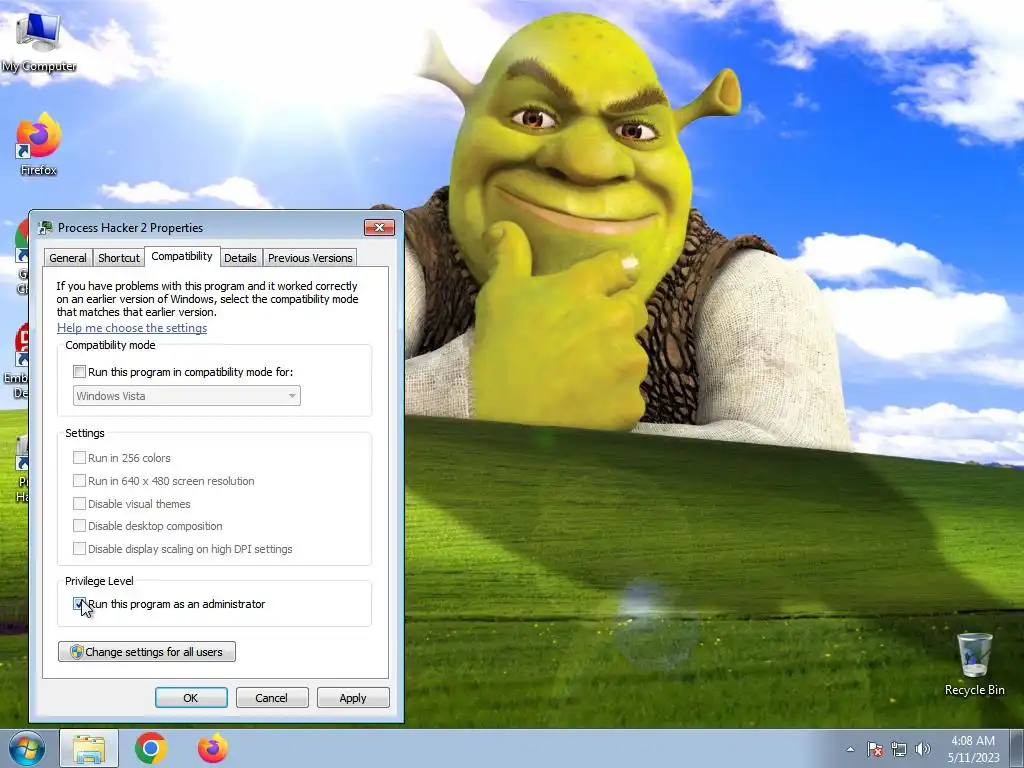Image resolution: width=1024 pixels, height=768 pixels.
Task: Toggle Run in 640 x 480 resolution
Action: point(79,481)
